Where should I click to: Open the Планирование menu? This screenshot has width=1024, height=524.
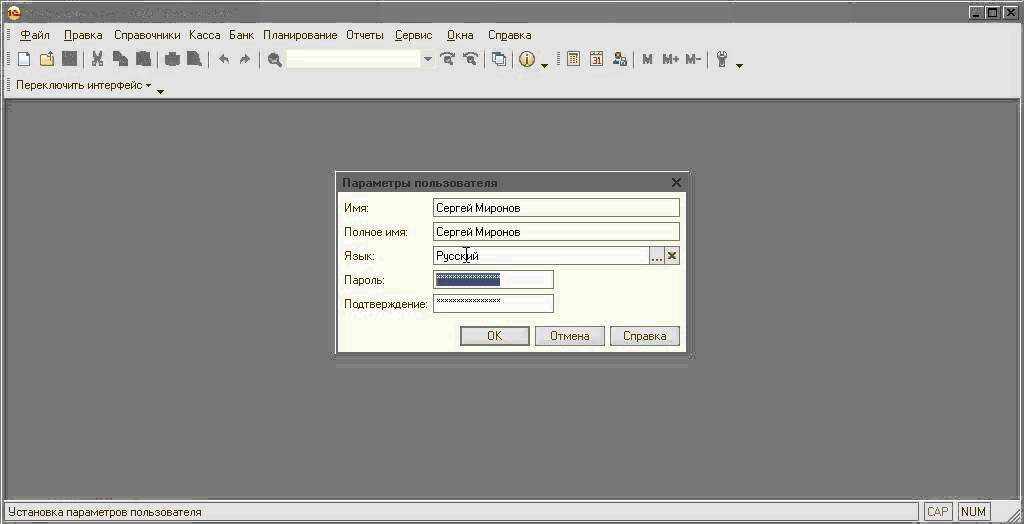pyautogui.click(x=300, y=35)
